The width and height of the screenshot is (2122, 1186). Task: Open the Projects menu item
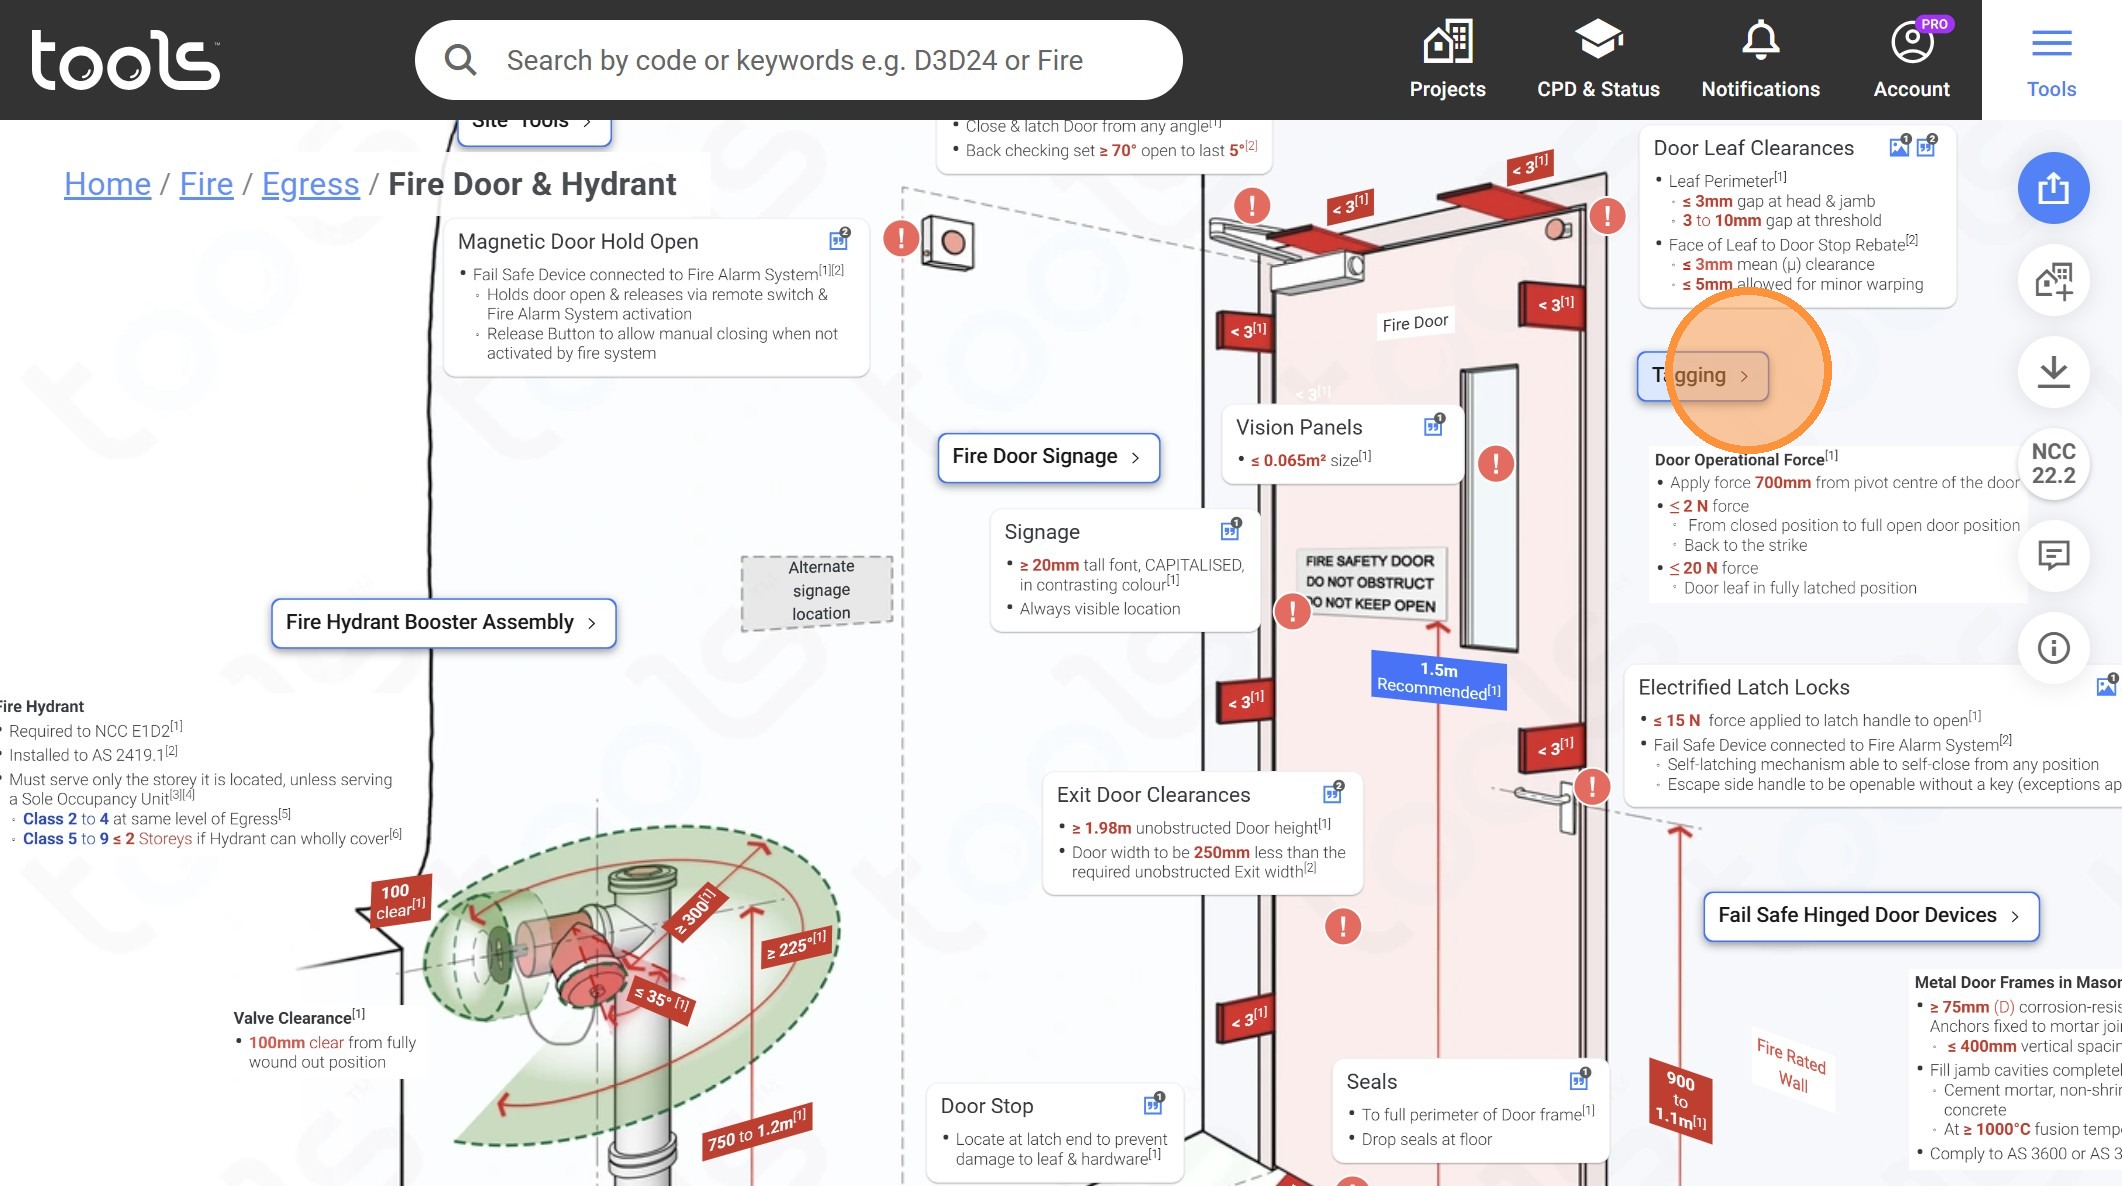coord(1447,60)
